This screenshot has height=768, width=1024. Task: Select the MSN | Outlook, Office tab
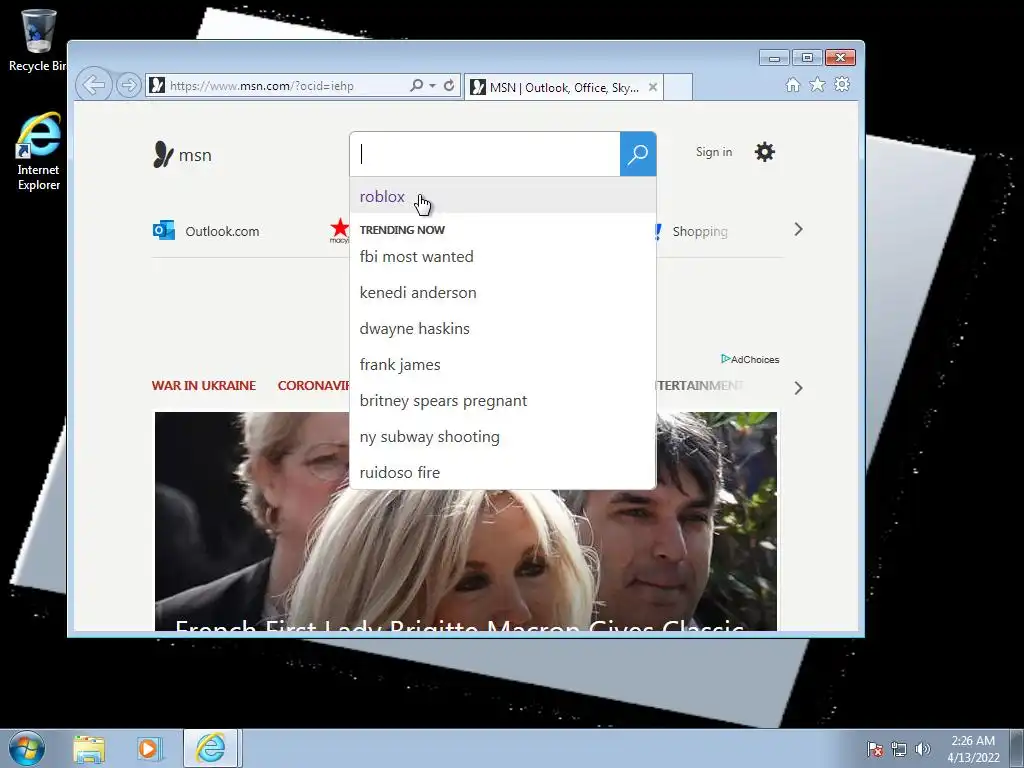coord(564,88)
